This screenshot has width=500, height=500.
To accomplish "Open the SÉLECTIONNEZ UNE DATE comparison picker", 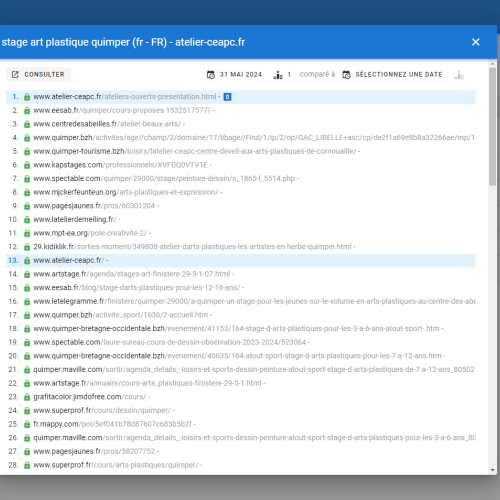I will pyautogui.click(x=399, y=74).
